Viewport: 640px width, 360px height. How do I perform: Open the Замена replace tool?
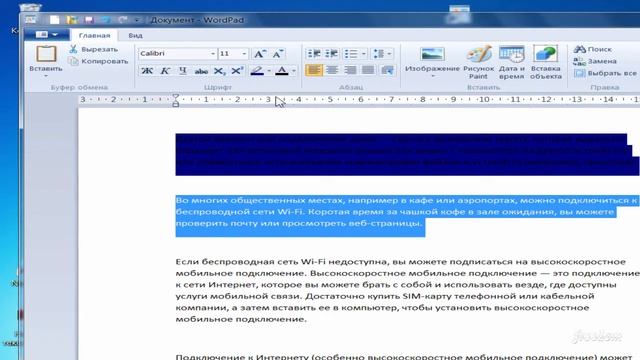pos(595,61)
